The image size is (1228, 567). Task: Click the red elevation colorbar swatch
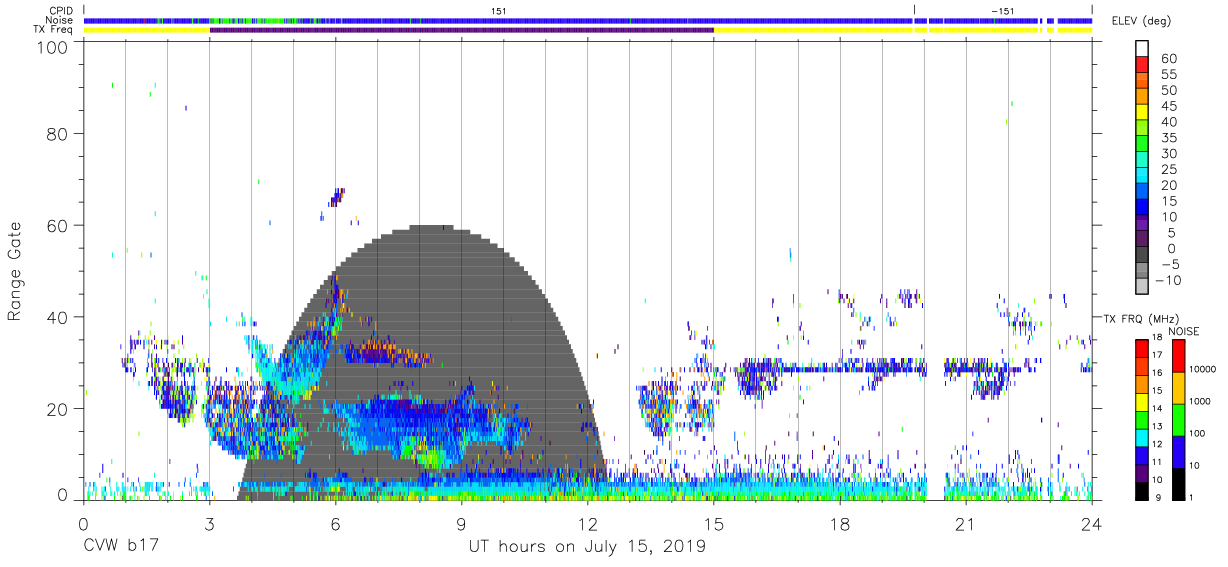[x=1142, y=65]
